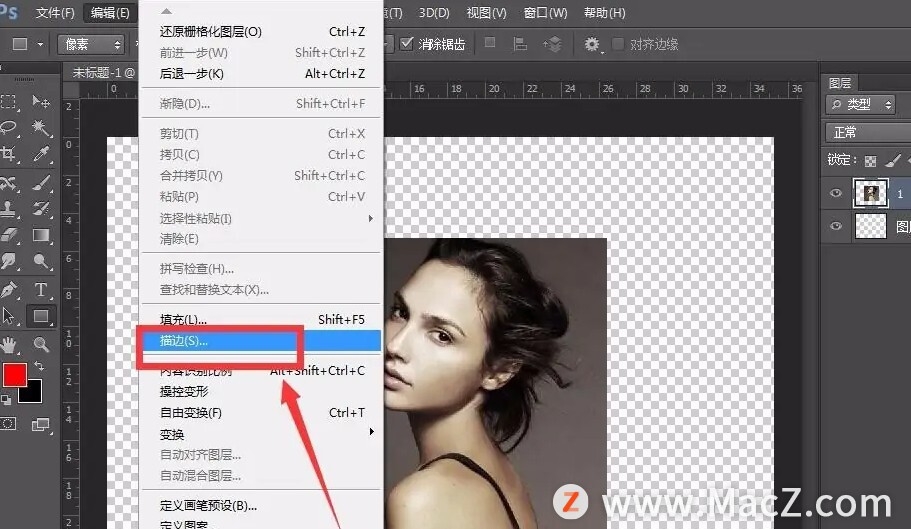Select the Smudge tool
Image resolution: width=911 pixels, height=529 pixels.
pos(8,261)
